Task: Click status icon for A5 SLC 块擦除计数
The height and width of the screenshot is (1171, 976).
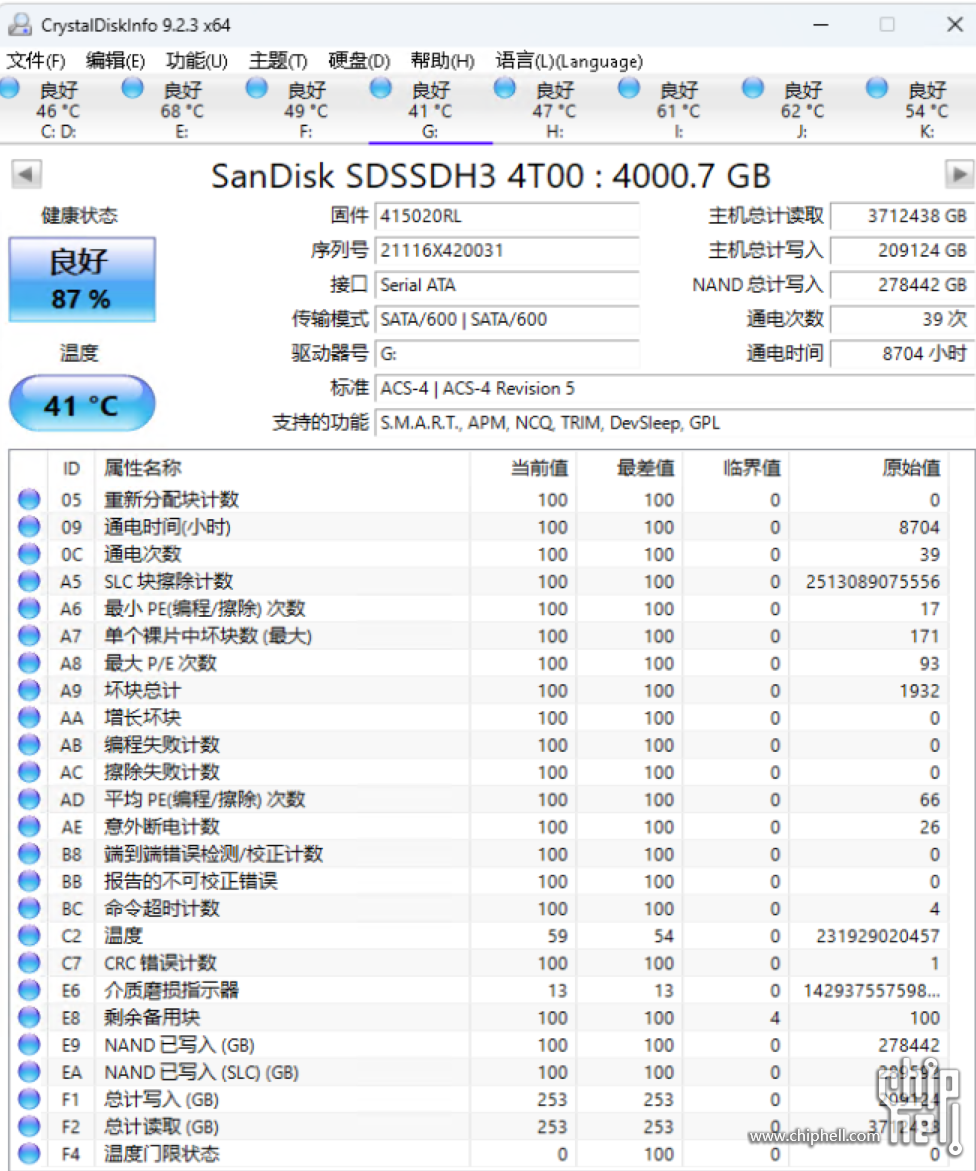Action: [x=29, y=581]
